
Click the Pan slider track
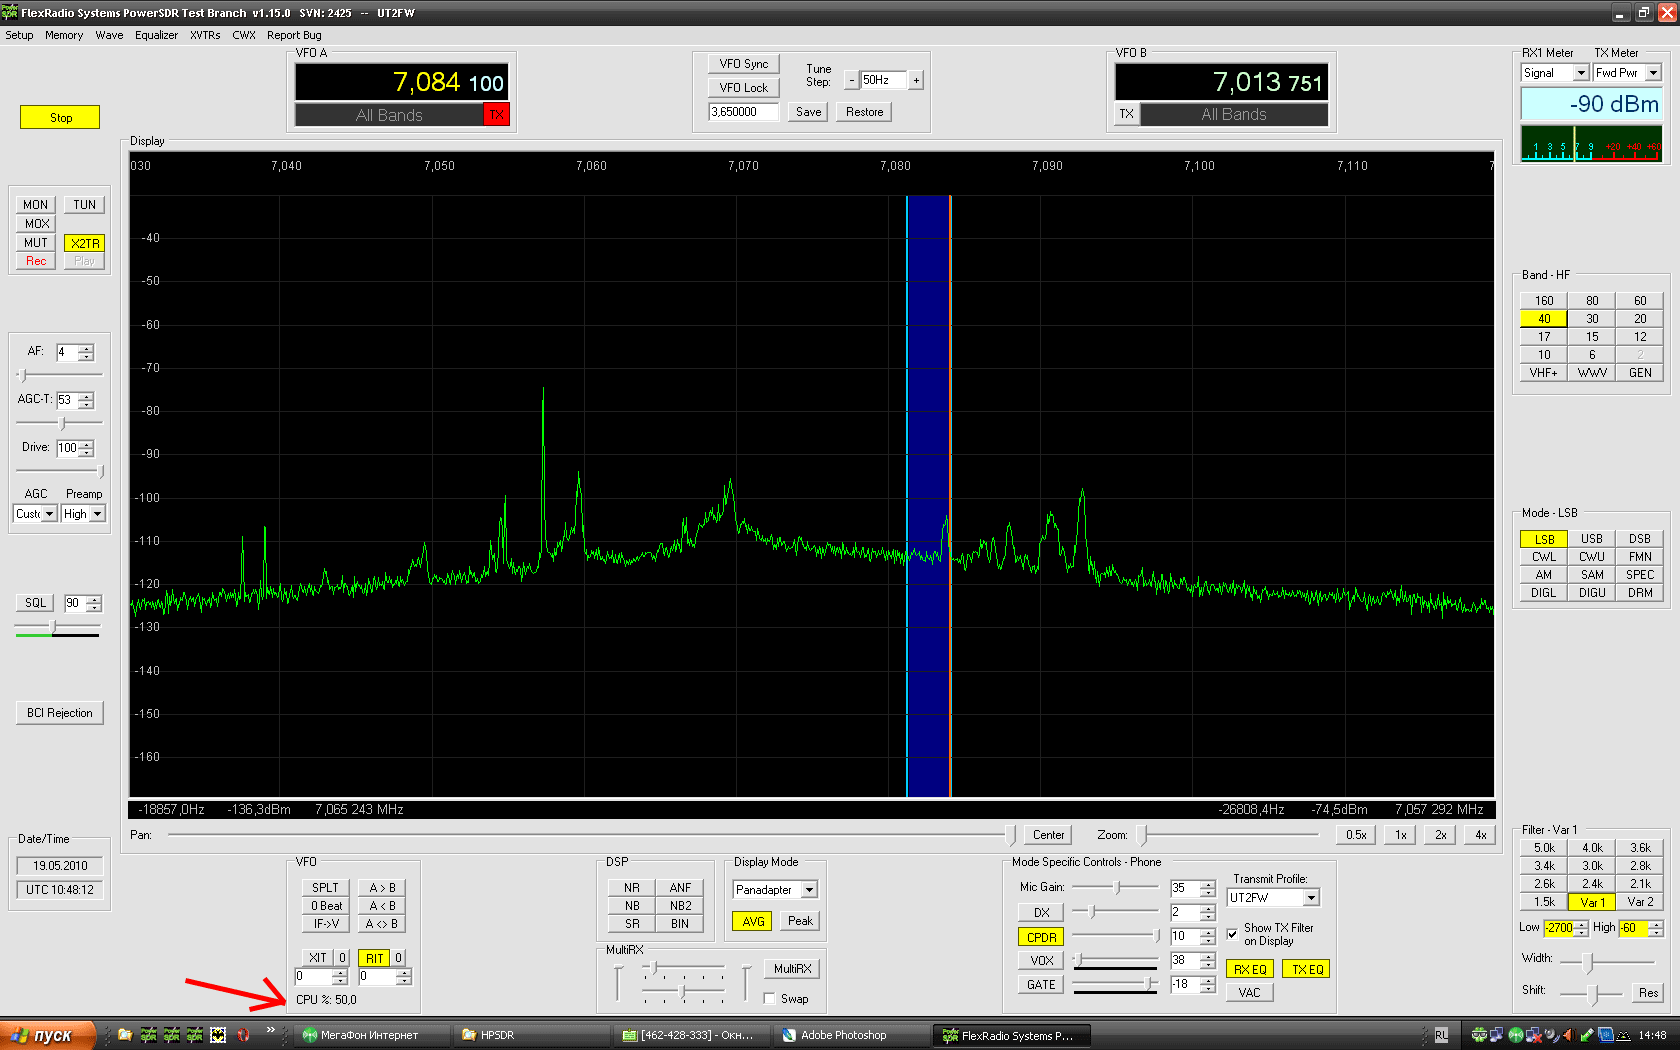point(590,835)
